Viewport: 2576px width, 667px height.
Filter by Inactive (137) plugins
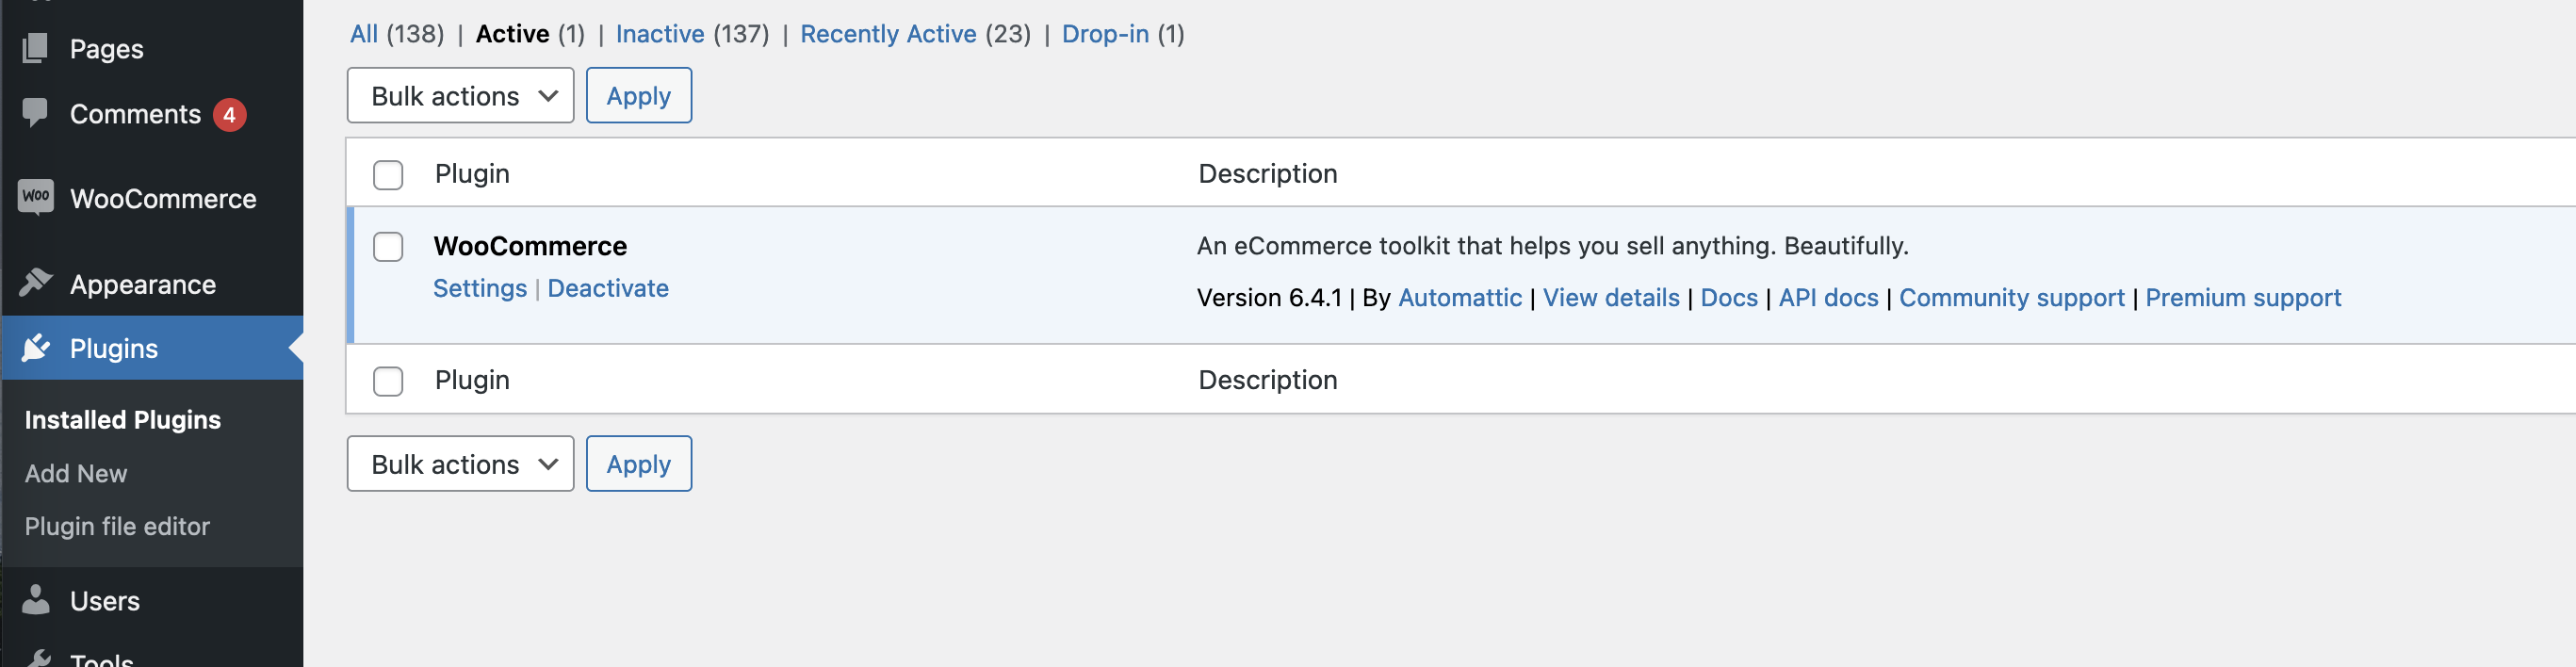click(x=692, y=34)
